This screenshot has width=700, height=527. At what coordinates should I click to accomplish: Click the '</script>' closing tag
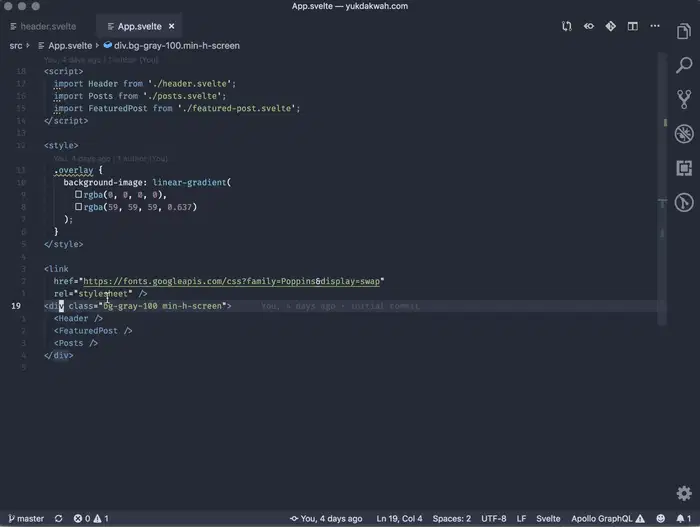click(x=66, y=121)
